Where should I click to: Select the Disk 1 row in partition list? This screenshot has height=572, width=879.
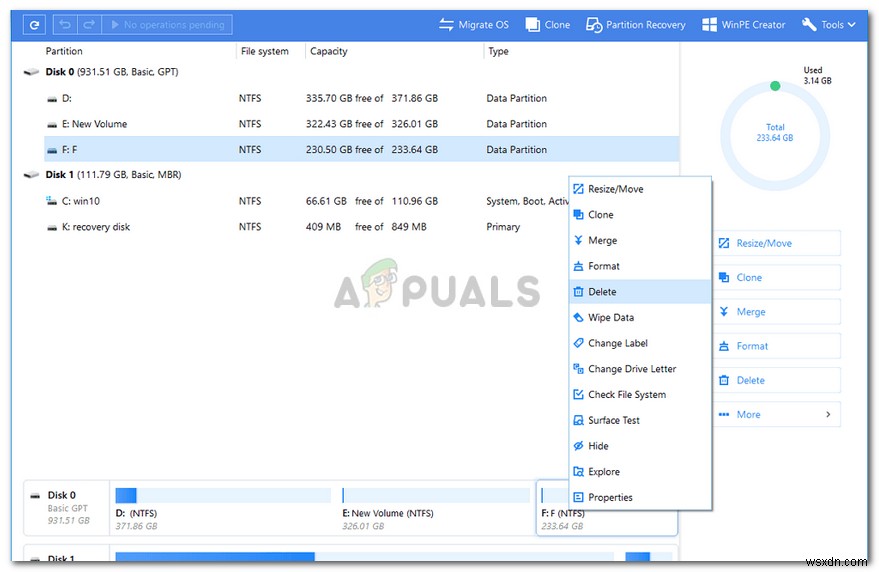point(350,175)
